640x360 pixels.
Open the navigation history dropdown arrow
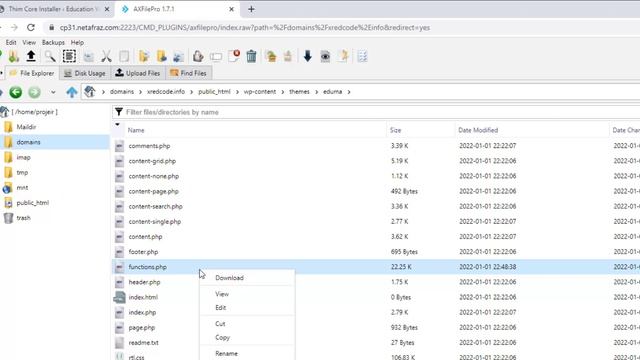point(53,92)
